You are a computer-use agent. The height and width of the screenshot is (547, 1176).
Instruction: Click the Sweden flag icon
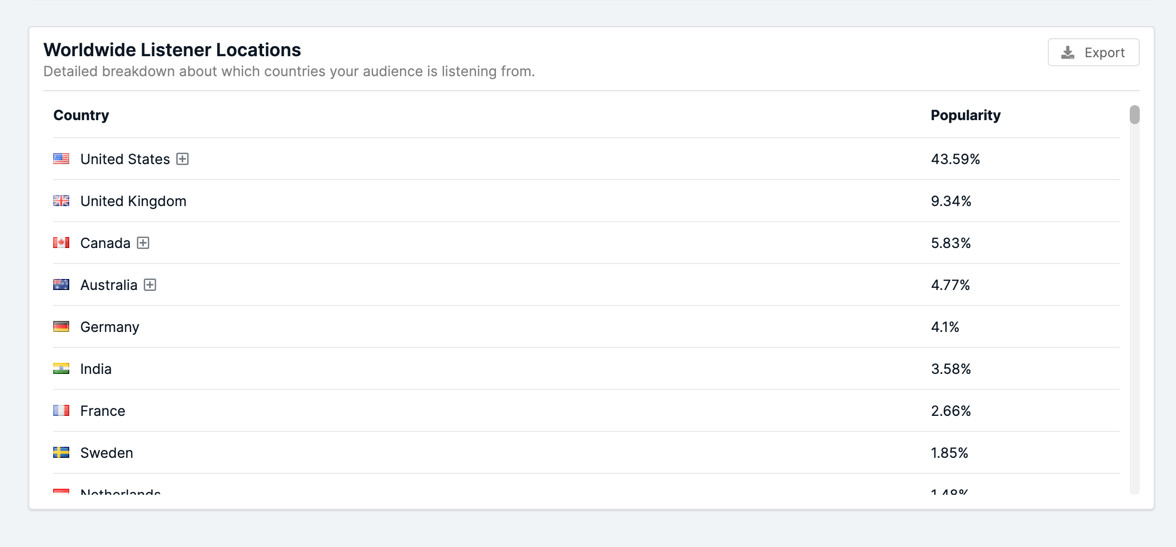[61, 453]
